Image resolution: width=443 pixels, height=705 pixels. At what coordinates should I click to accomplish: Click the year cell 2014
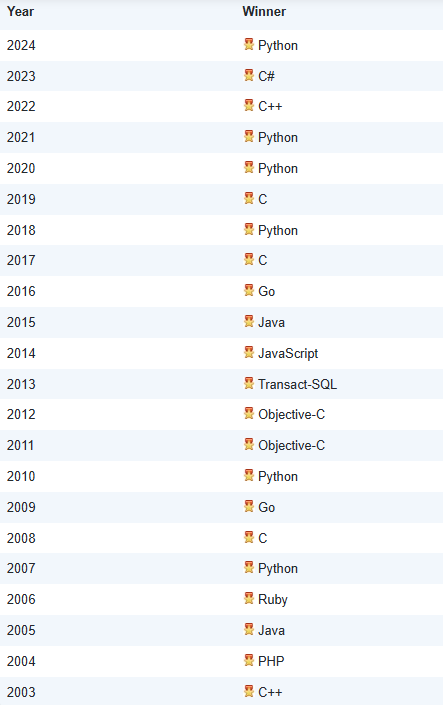coord(21,353)
